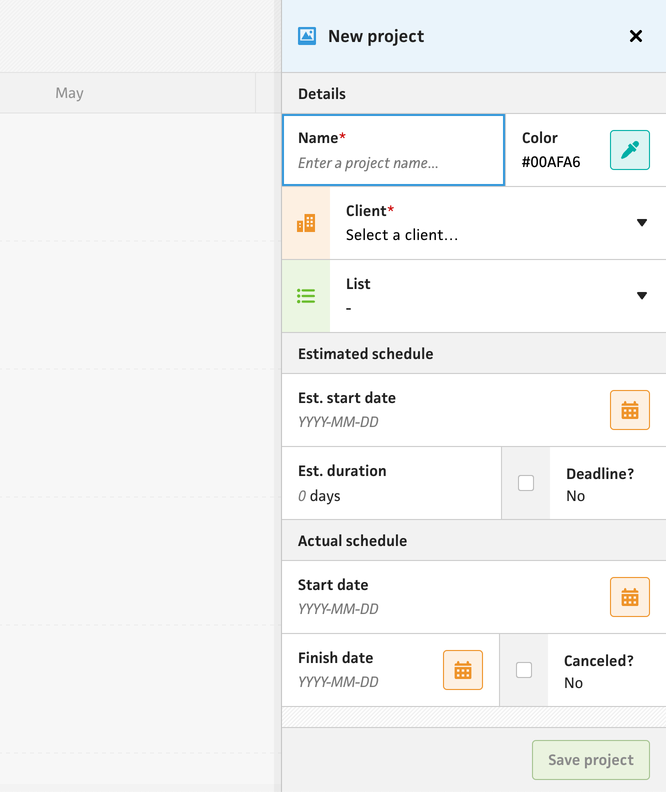Open calendar for actual Start date

[630, 597]
